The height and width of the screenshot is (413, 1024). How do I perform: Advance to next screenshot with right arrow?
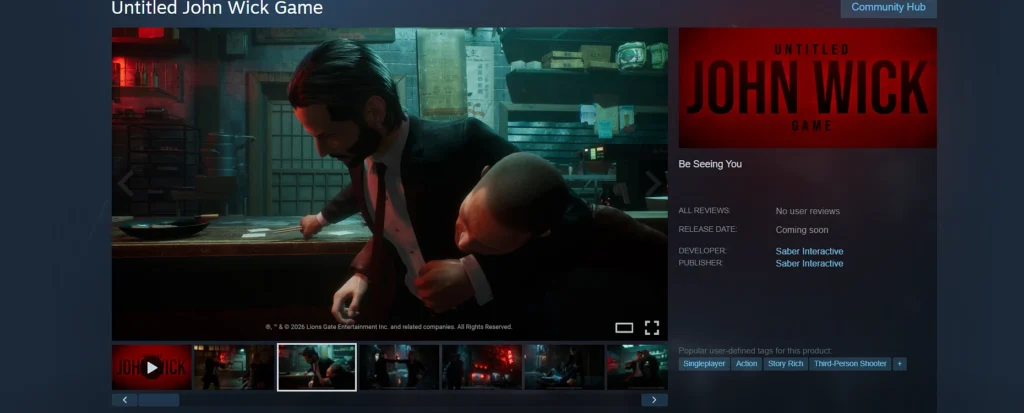click(x=654, y=184)
